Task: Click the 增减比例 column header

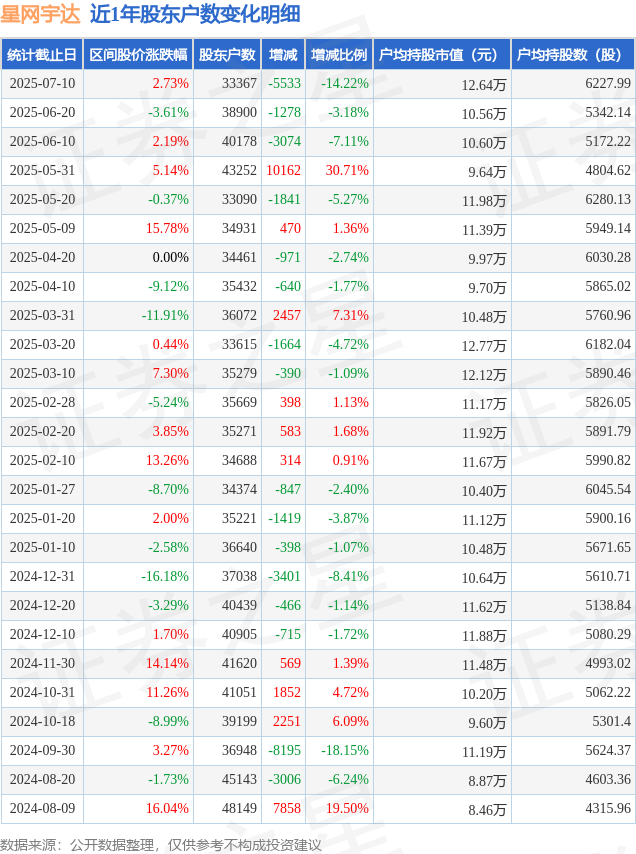Action: (339, 54)
